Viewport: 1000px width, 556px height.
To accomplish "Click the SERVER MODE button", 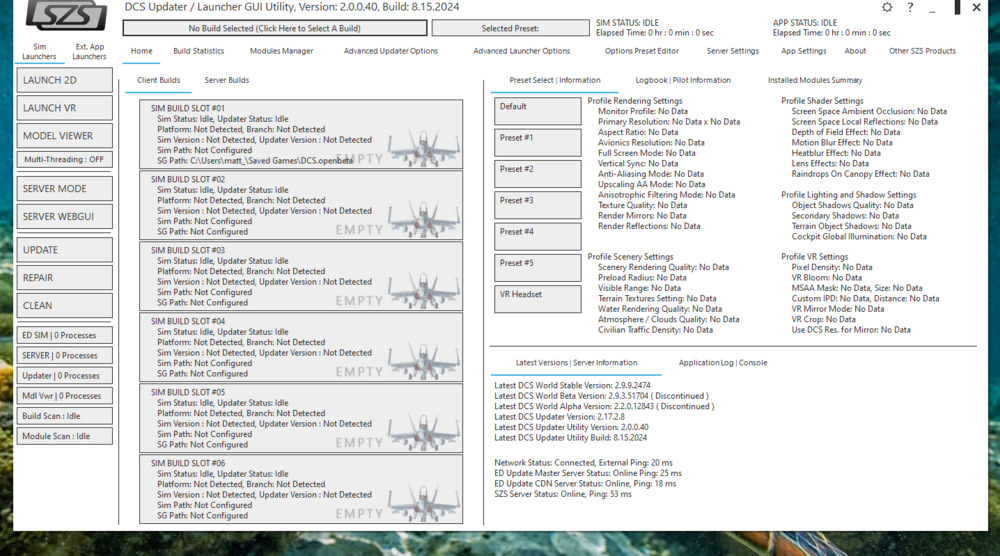I will 64,189.
